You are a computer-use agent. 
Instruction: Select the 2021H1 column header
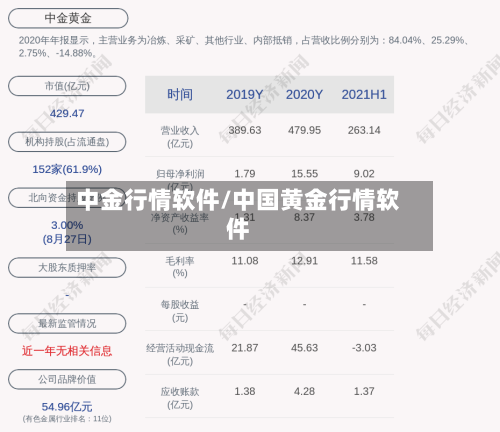364,95
